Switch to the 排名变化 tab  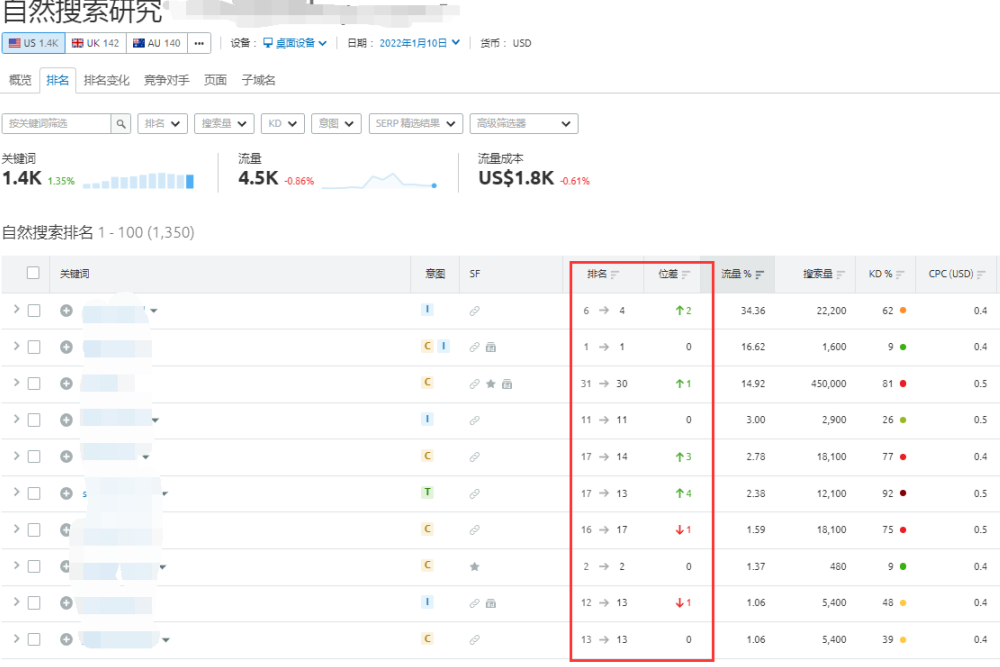106,80
